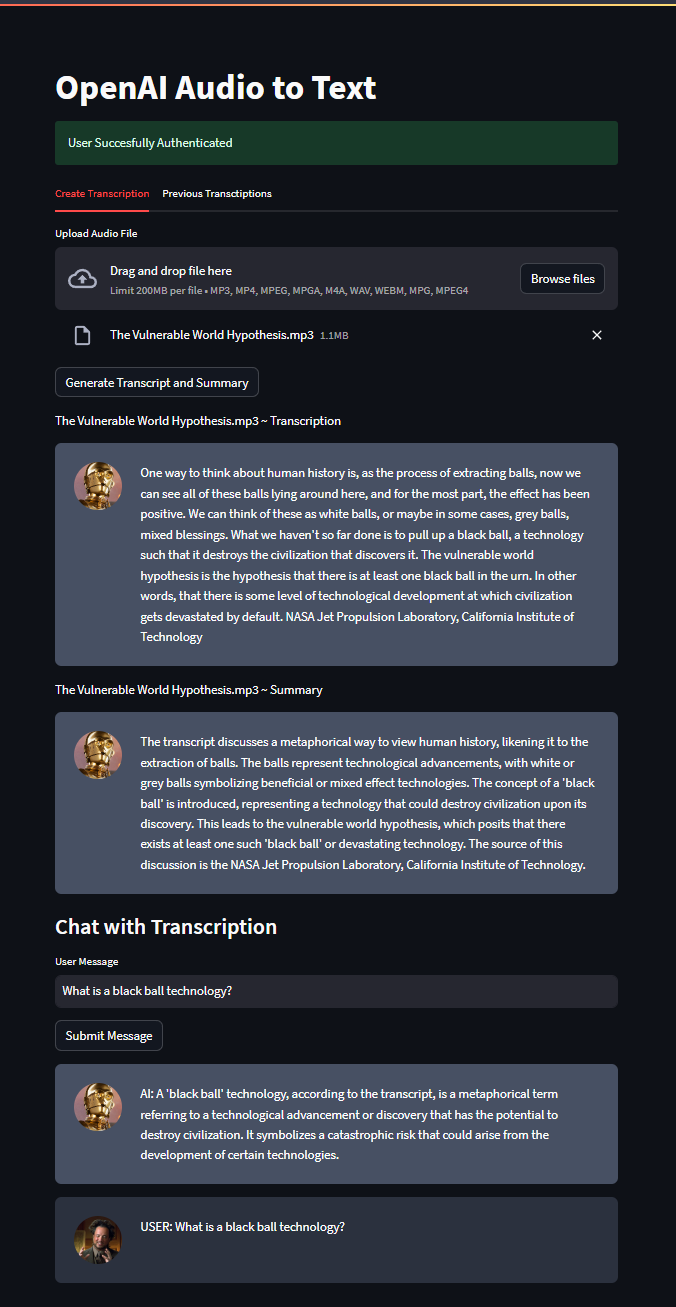Click the robot avatar beside the summary
Image resolution: width=676 pixels, height=1307 pixels.
coord(97,755)
